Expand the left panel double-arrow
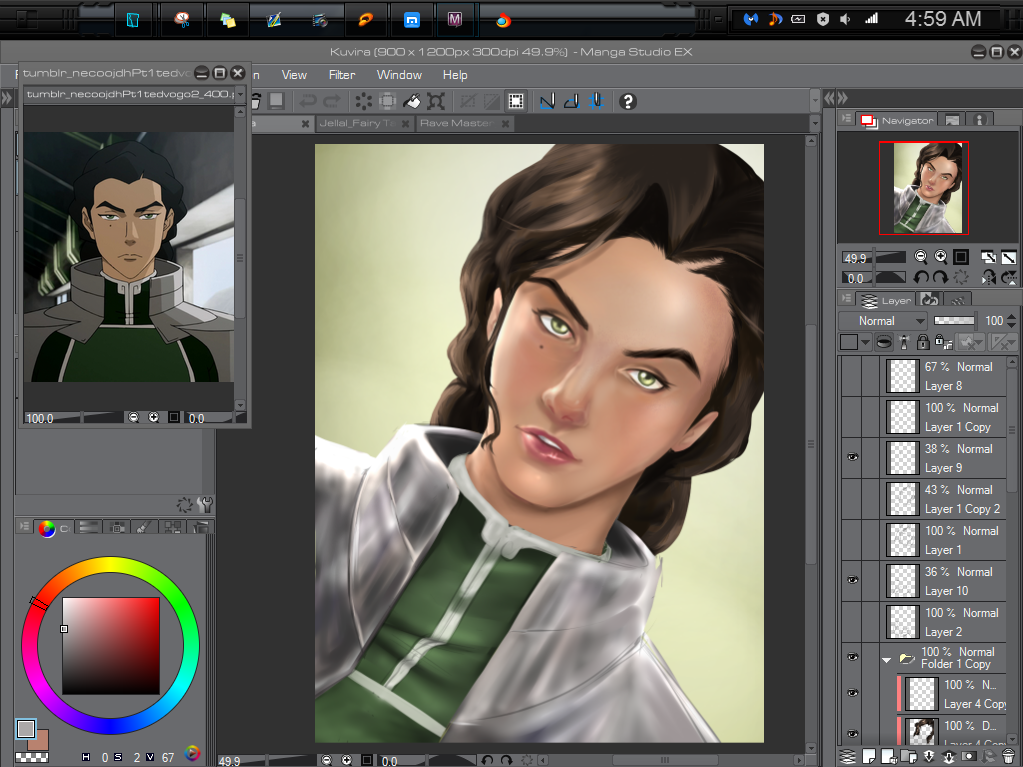Screen dimensions: 1023x767 click(7, 98)
